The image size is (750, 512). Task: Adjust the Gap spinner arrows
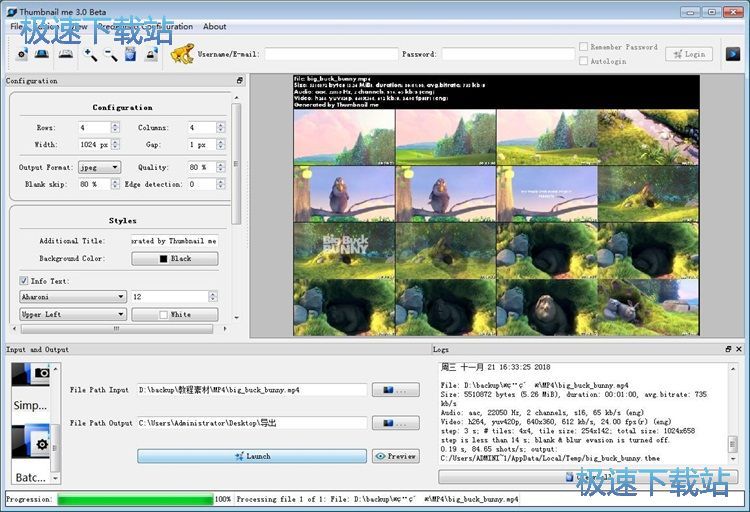220,144
